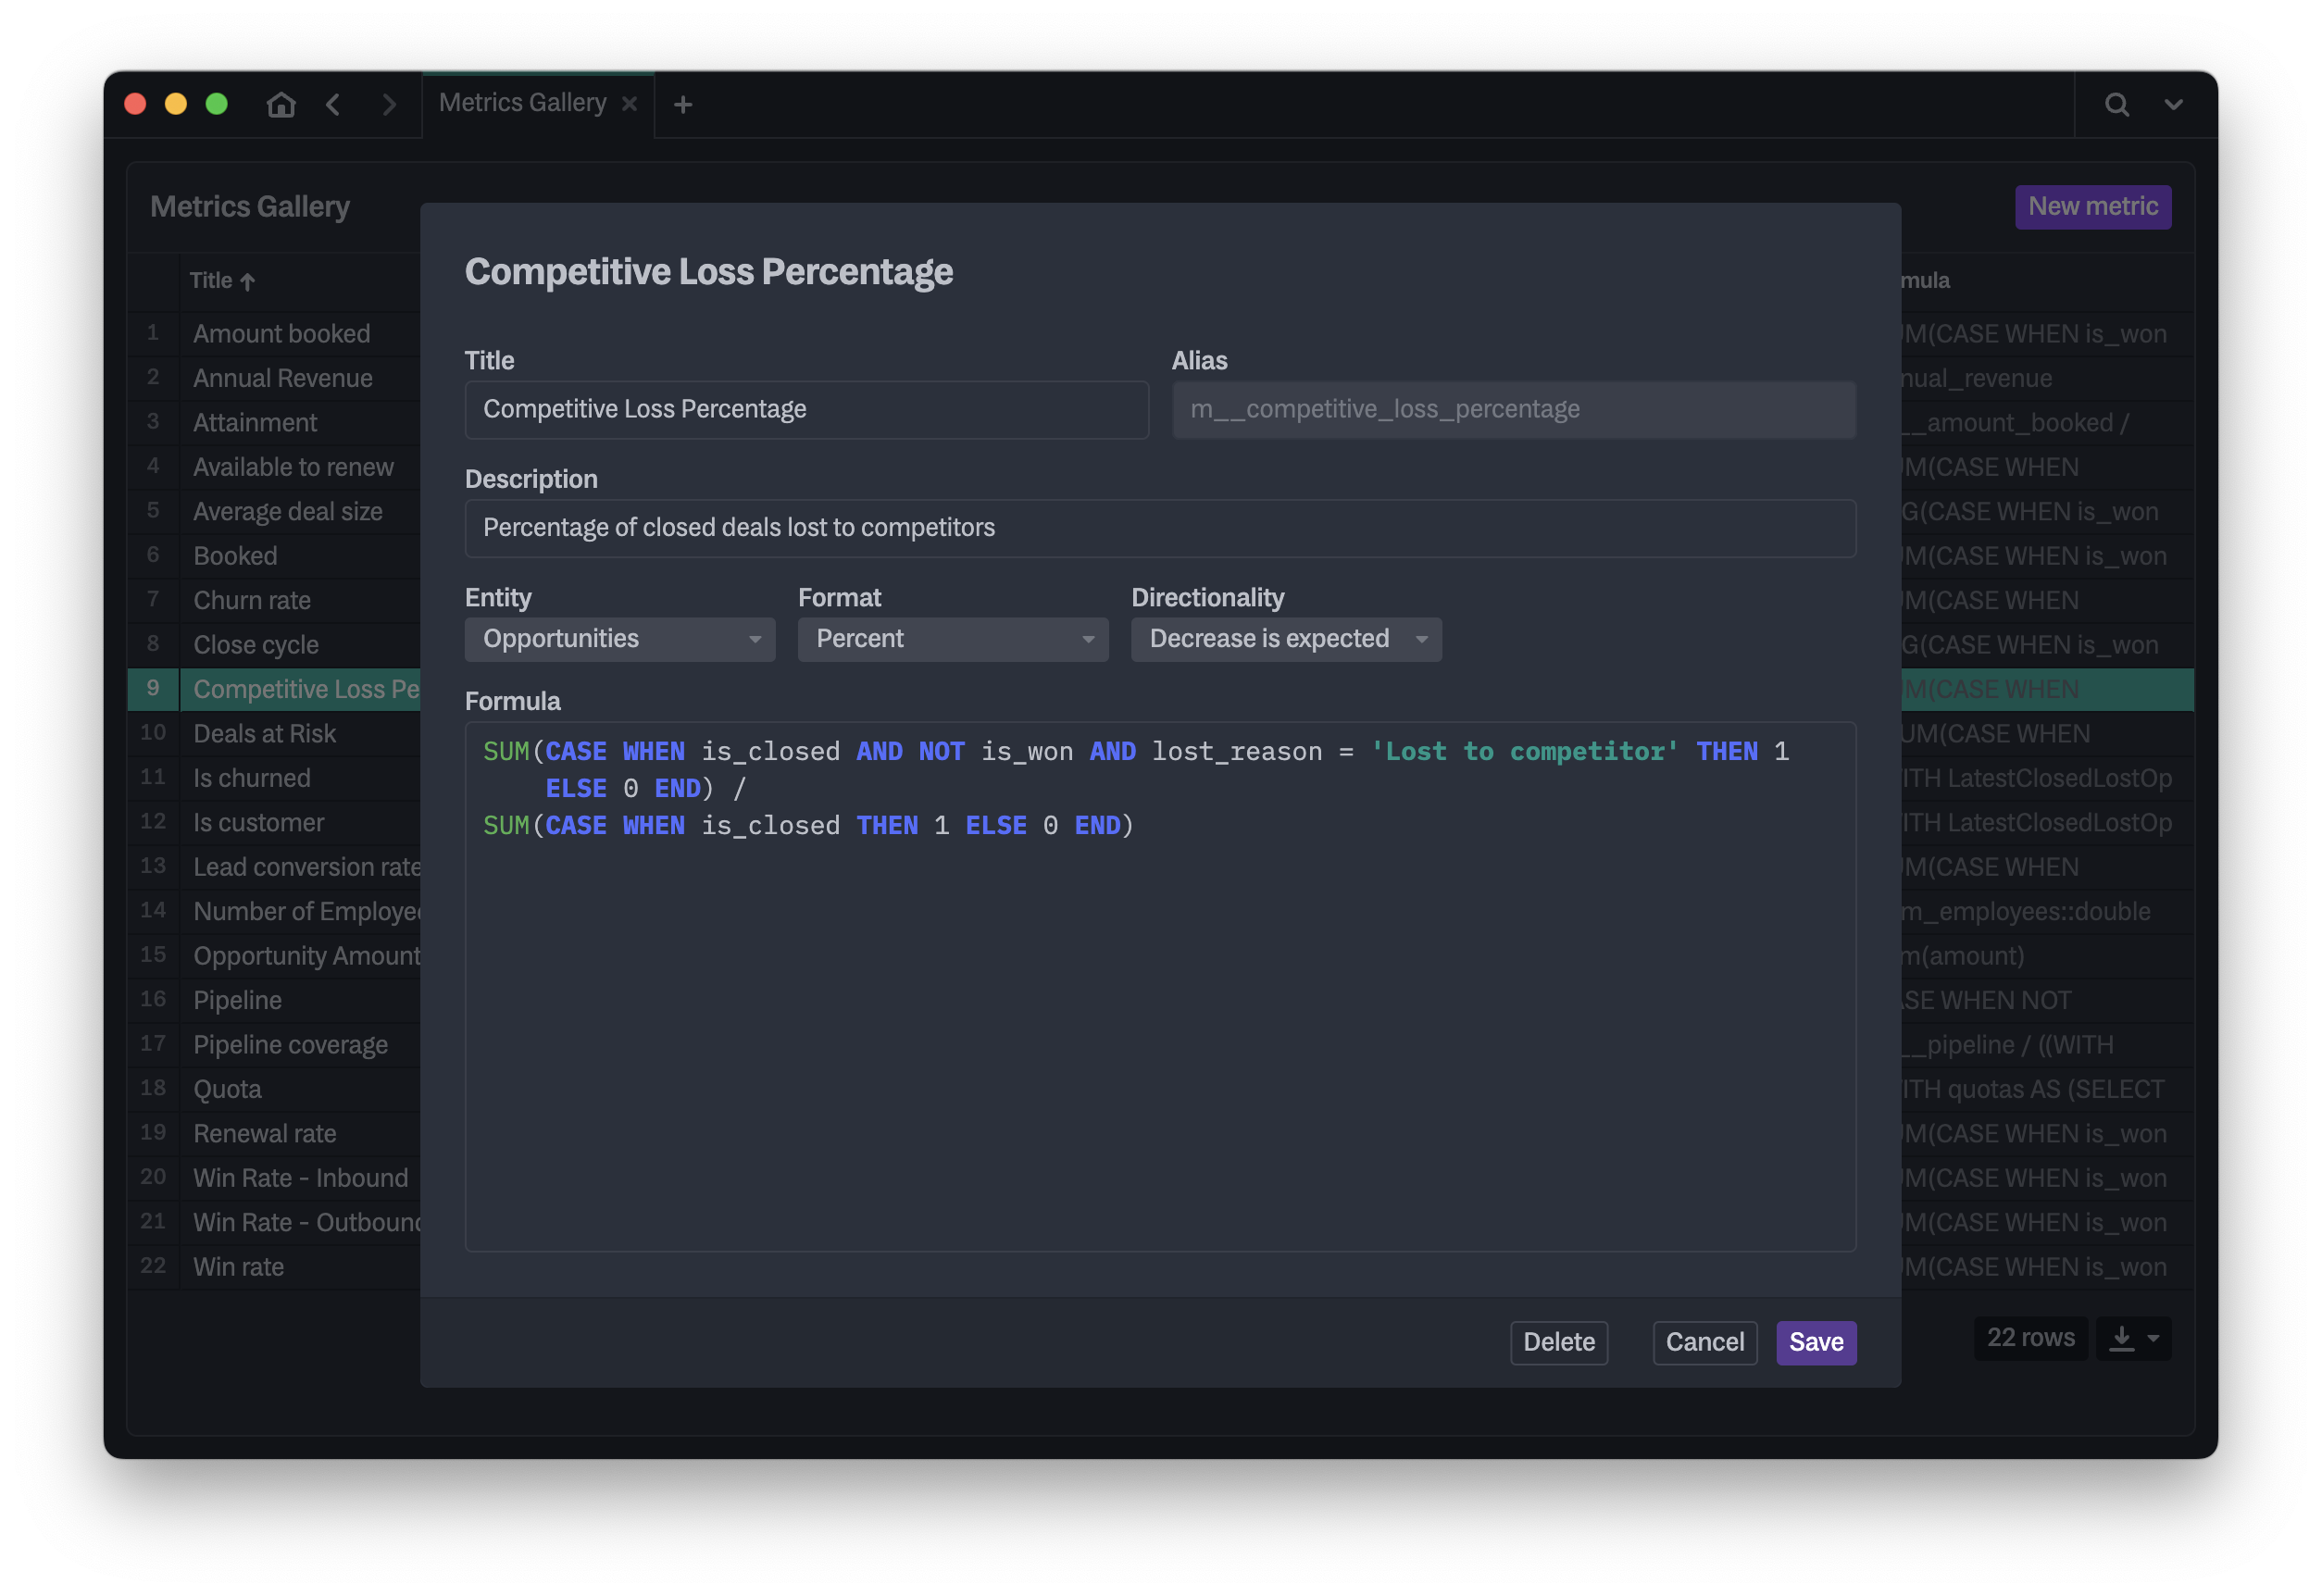Select the Deals at Risk row

click(x=265, y=734)
